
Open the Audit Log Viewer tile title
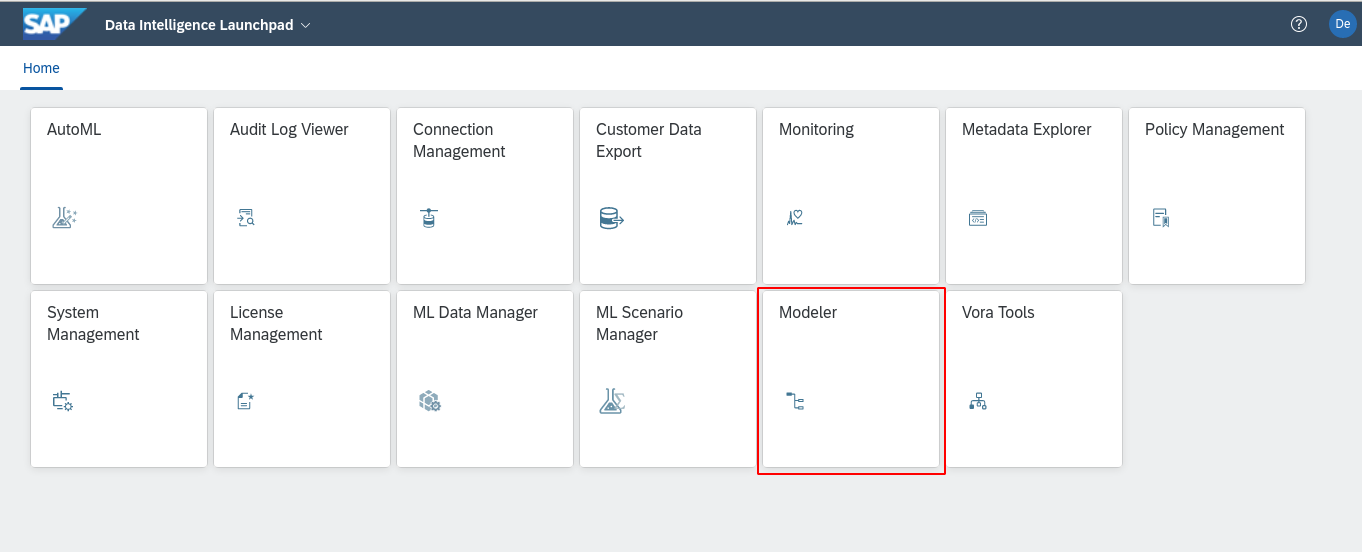click(x=289, y=129)
